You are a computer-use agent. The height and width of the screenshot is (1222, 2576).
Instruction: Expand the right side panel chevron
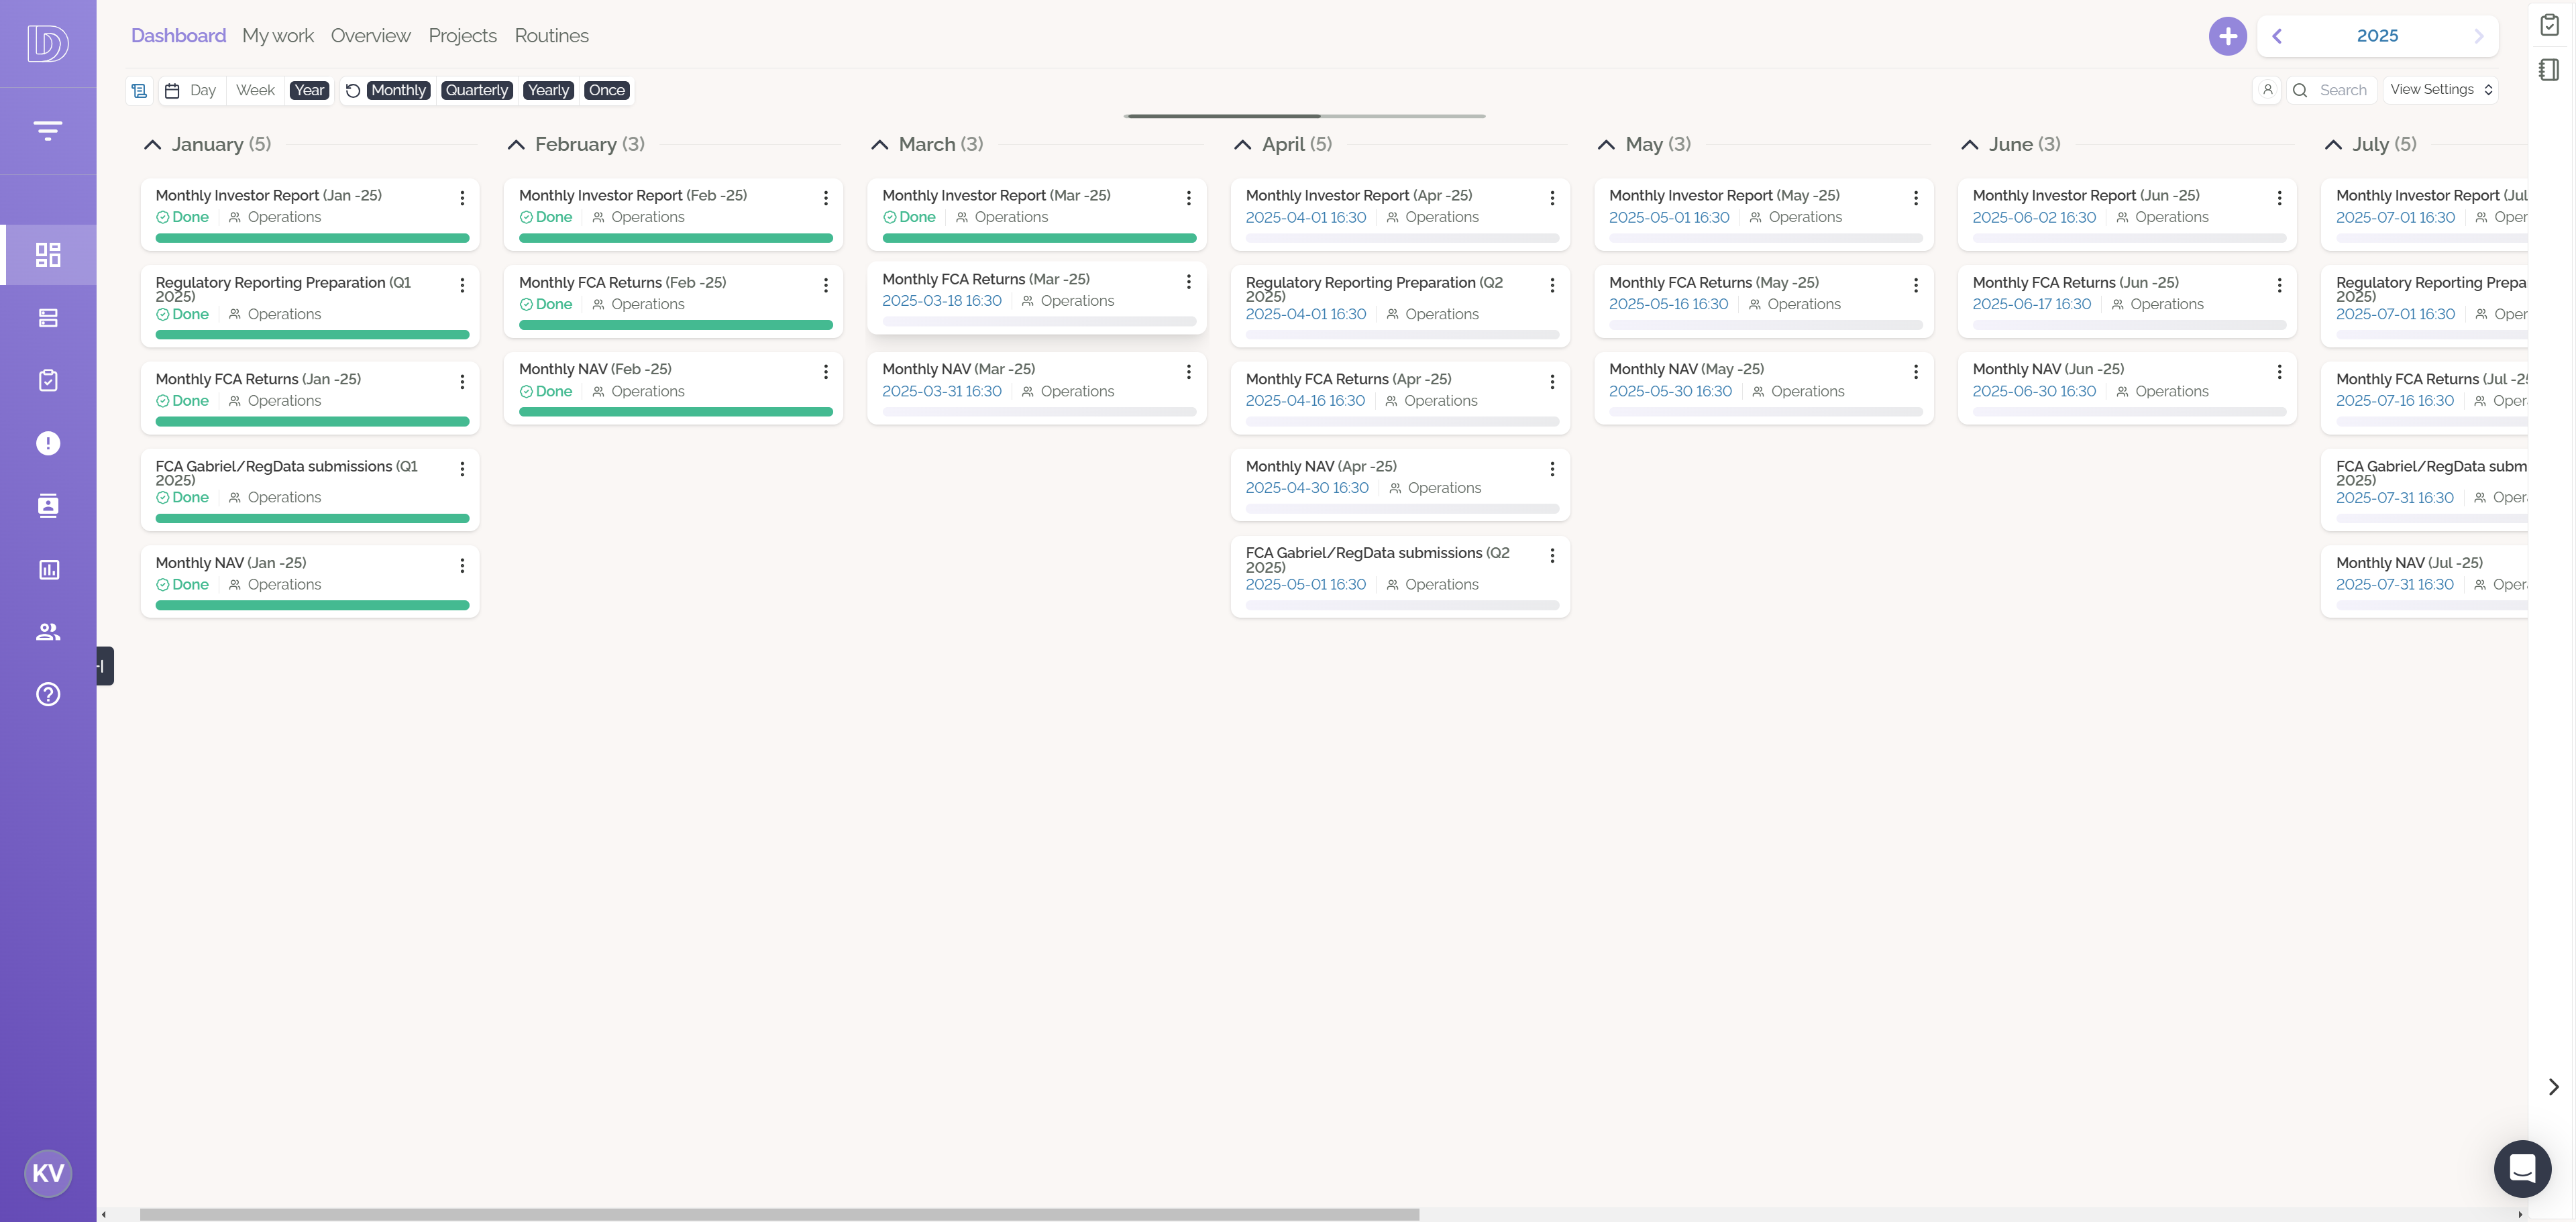click(2553, 1086)
